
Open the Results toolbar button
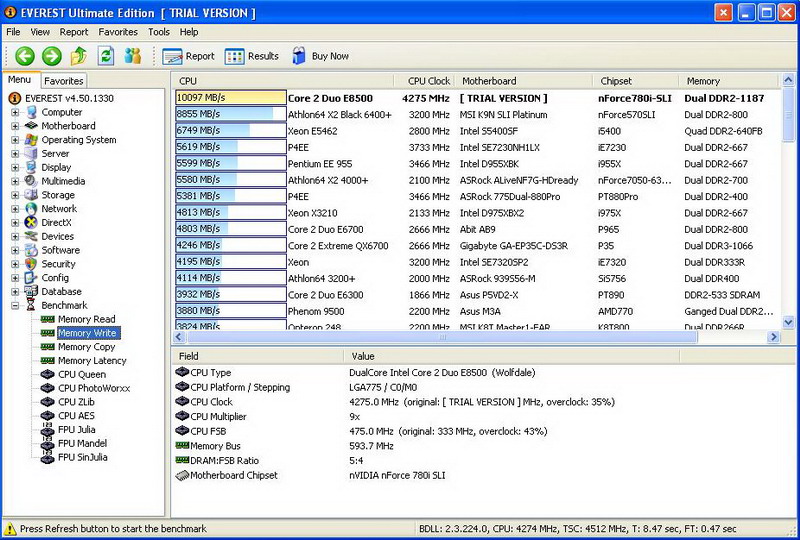point(252,56)
